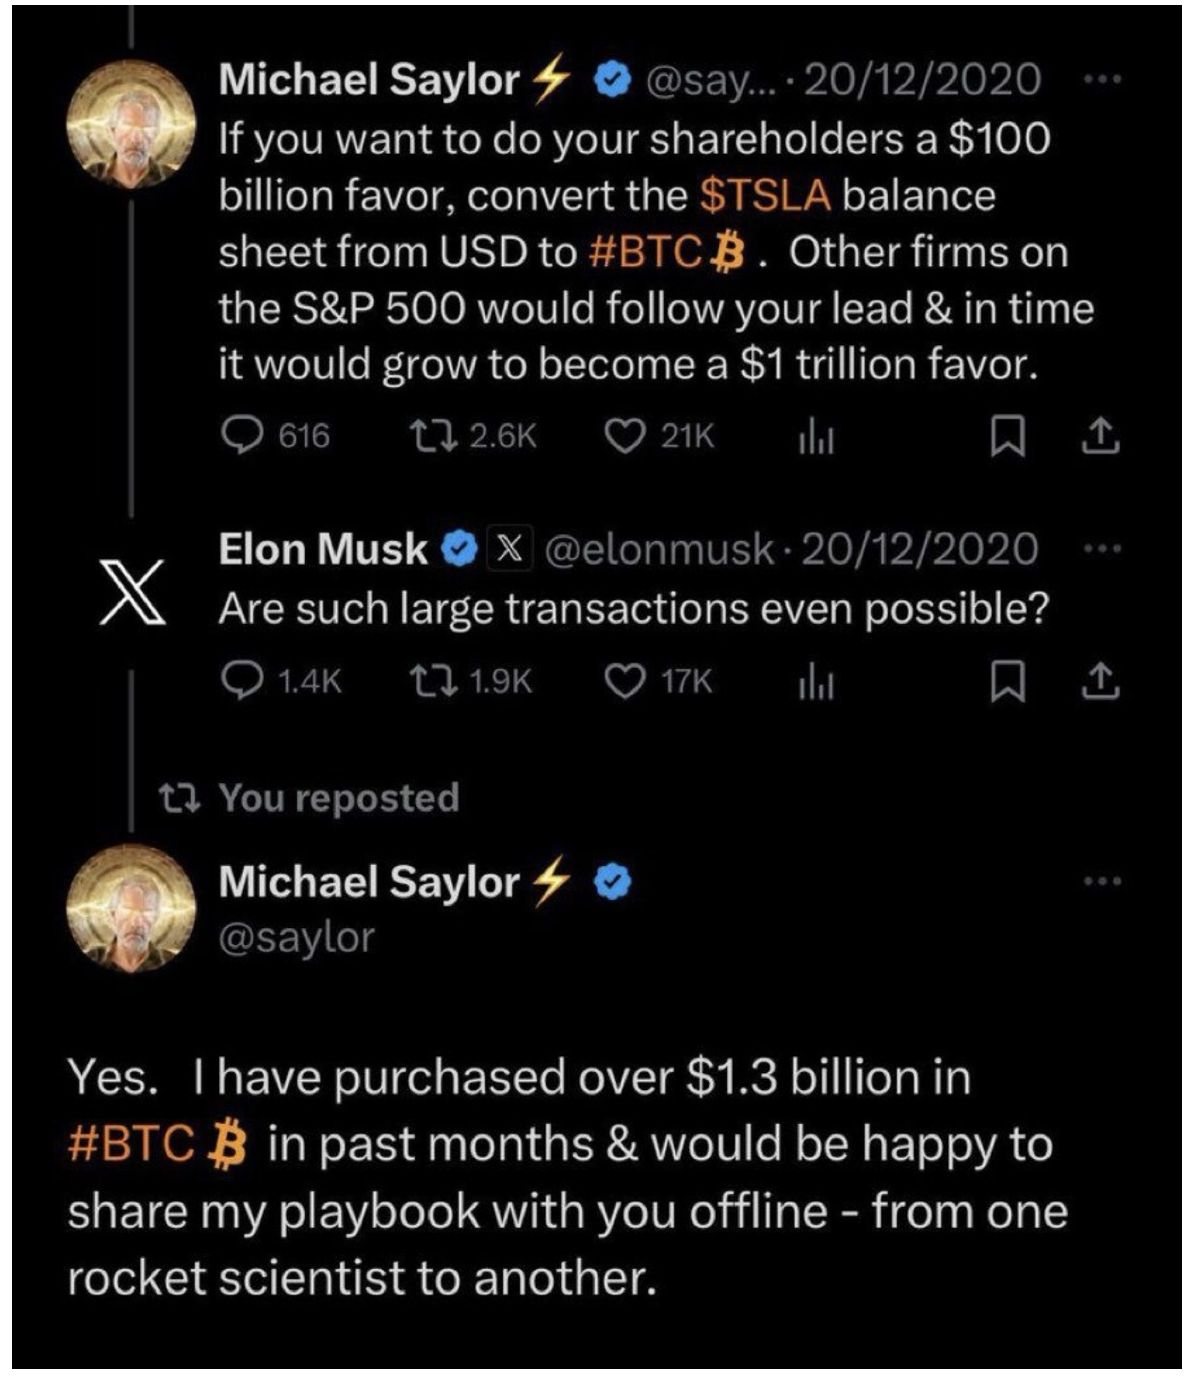
Task: Open more options on Saylor's reply tweet
Action: pos(1103,881)
